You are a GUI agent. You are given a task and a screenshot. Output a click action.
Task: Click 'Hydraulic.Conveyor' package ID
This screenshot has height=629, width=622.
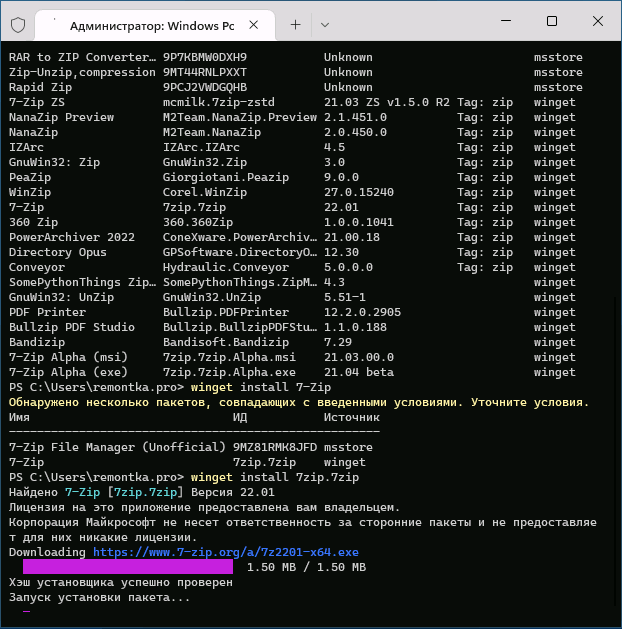coord(226,267)
